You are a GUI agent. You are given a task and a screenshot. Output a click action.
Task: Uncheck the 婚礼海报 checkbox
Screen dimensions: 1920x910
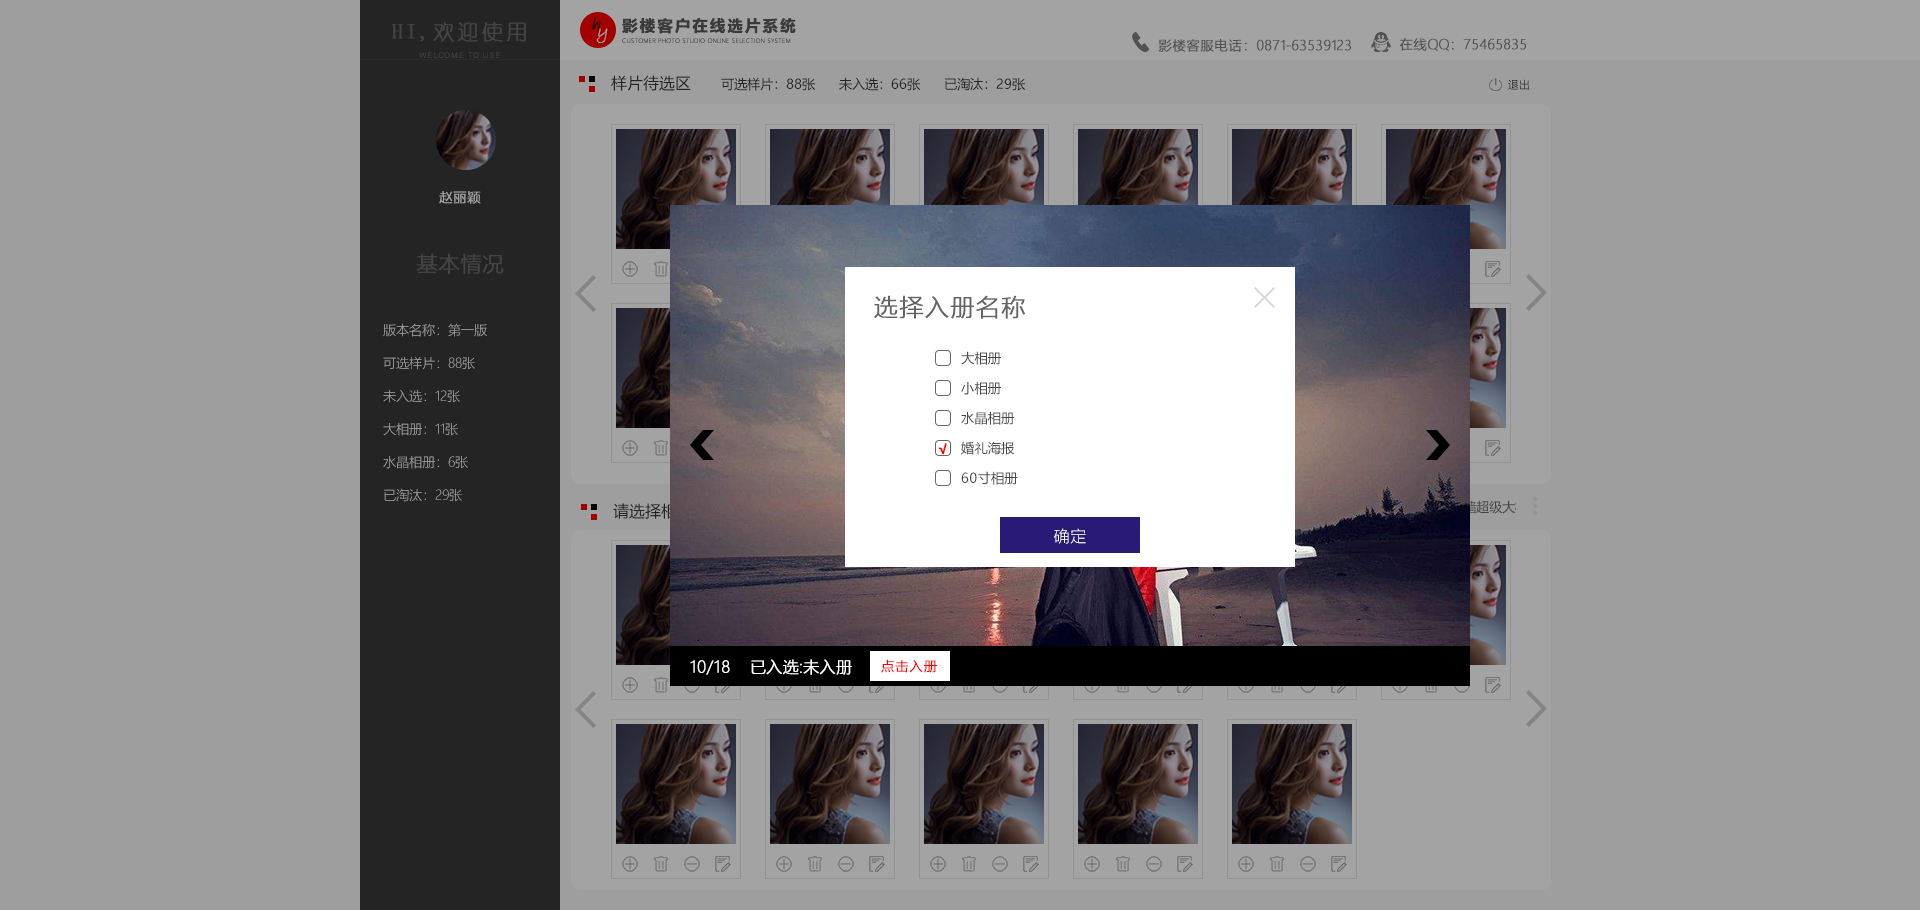coord(942,448)
